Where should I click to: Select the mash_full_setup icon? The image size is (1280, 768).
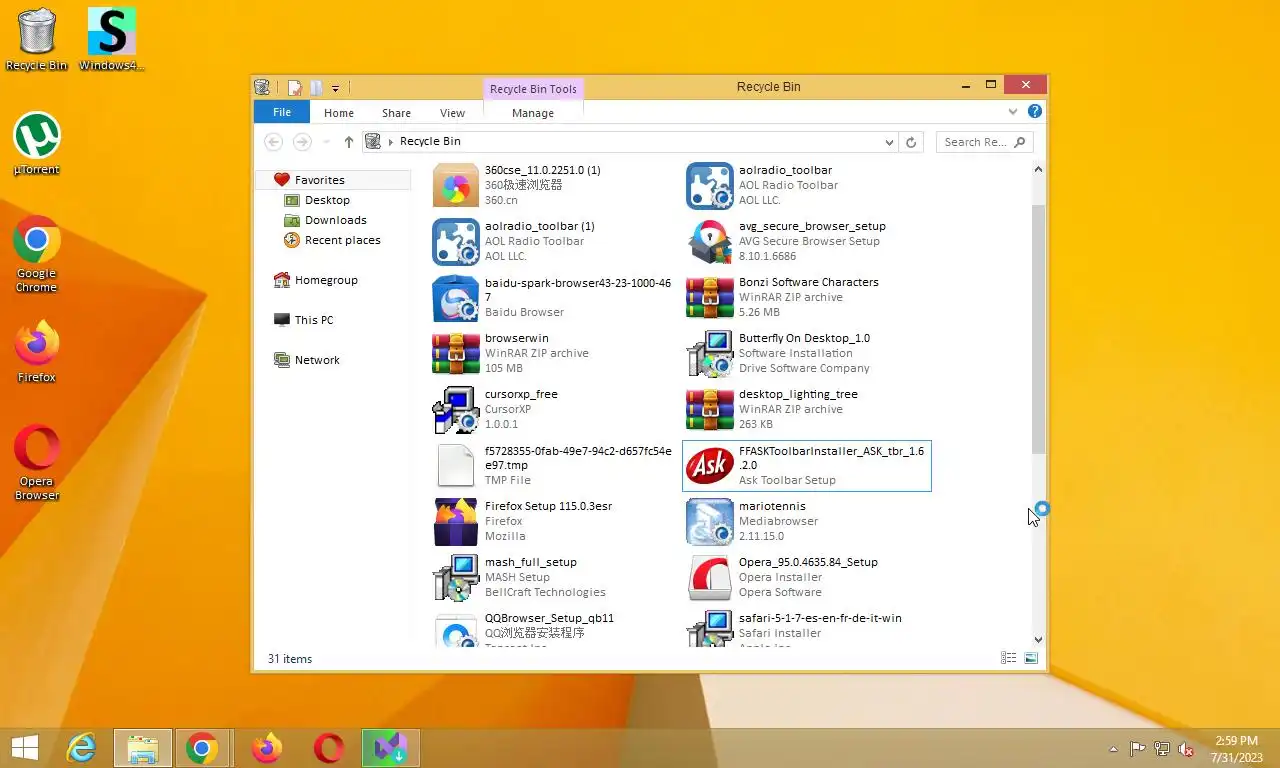[456, 578]
